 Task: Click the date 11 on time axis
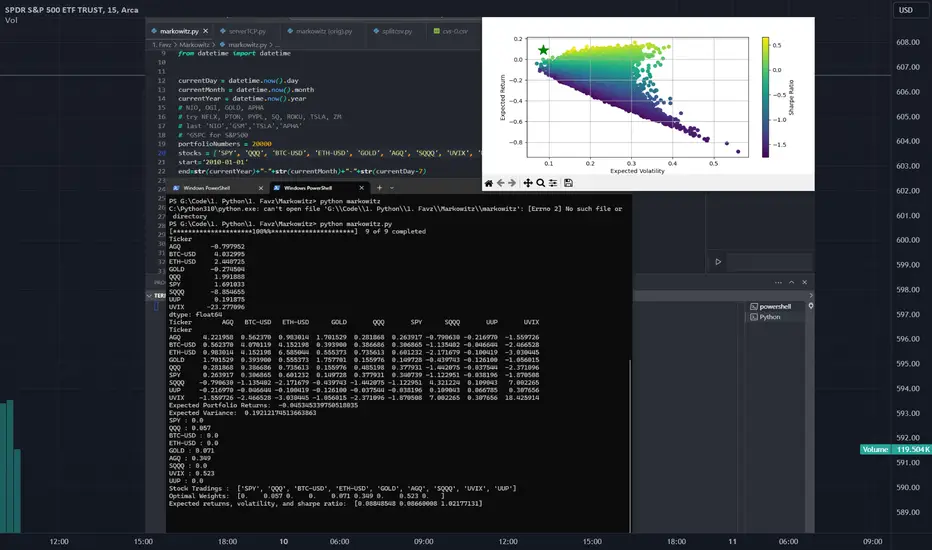pyautogui.click(x=732, y=541)
